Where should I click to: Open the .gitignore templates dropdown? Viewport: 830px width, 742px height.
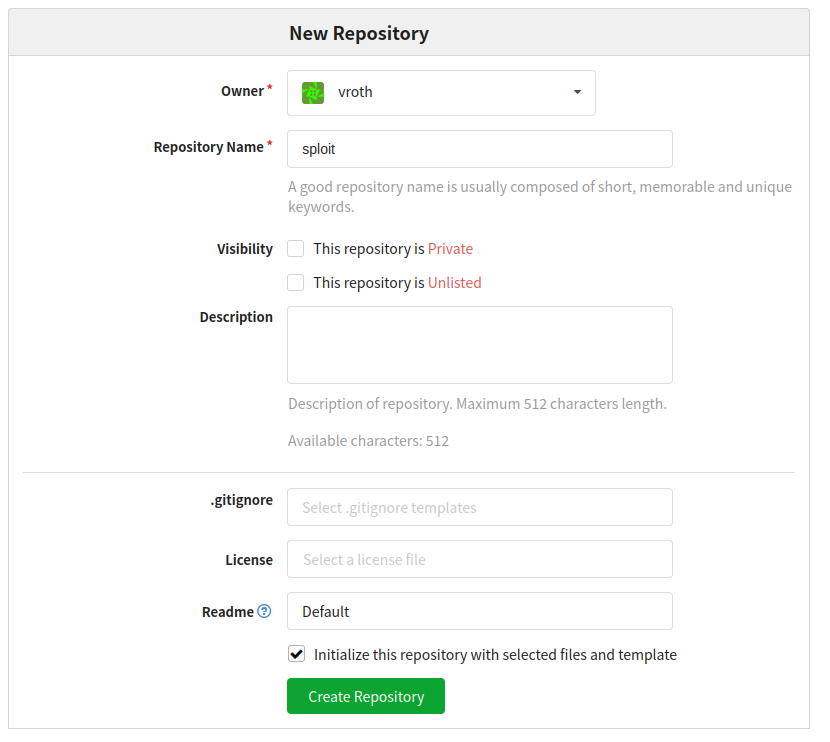click(x=480, y=507)
